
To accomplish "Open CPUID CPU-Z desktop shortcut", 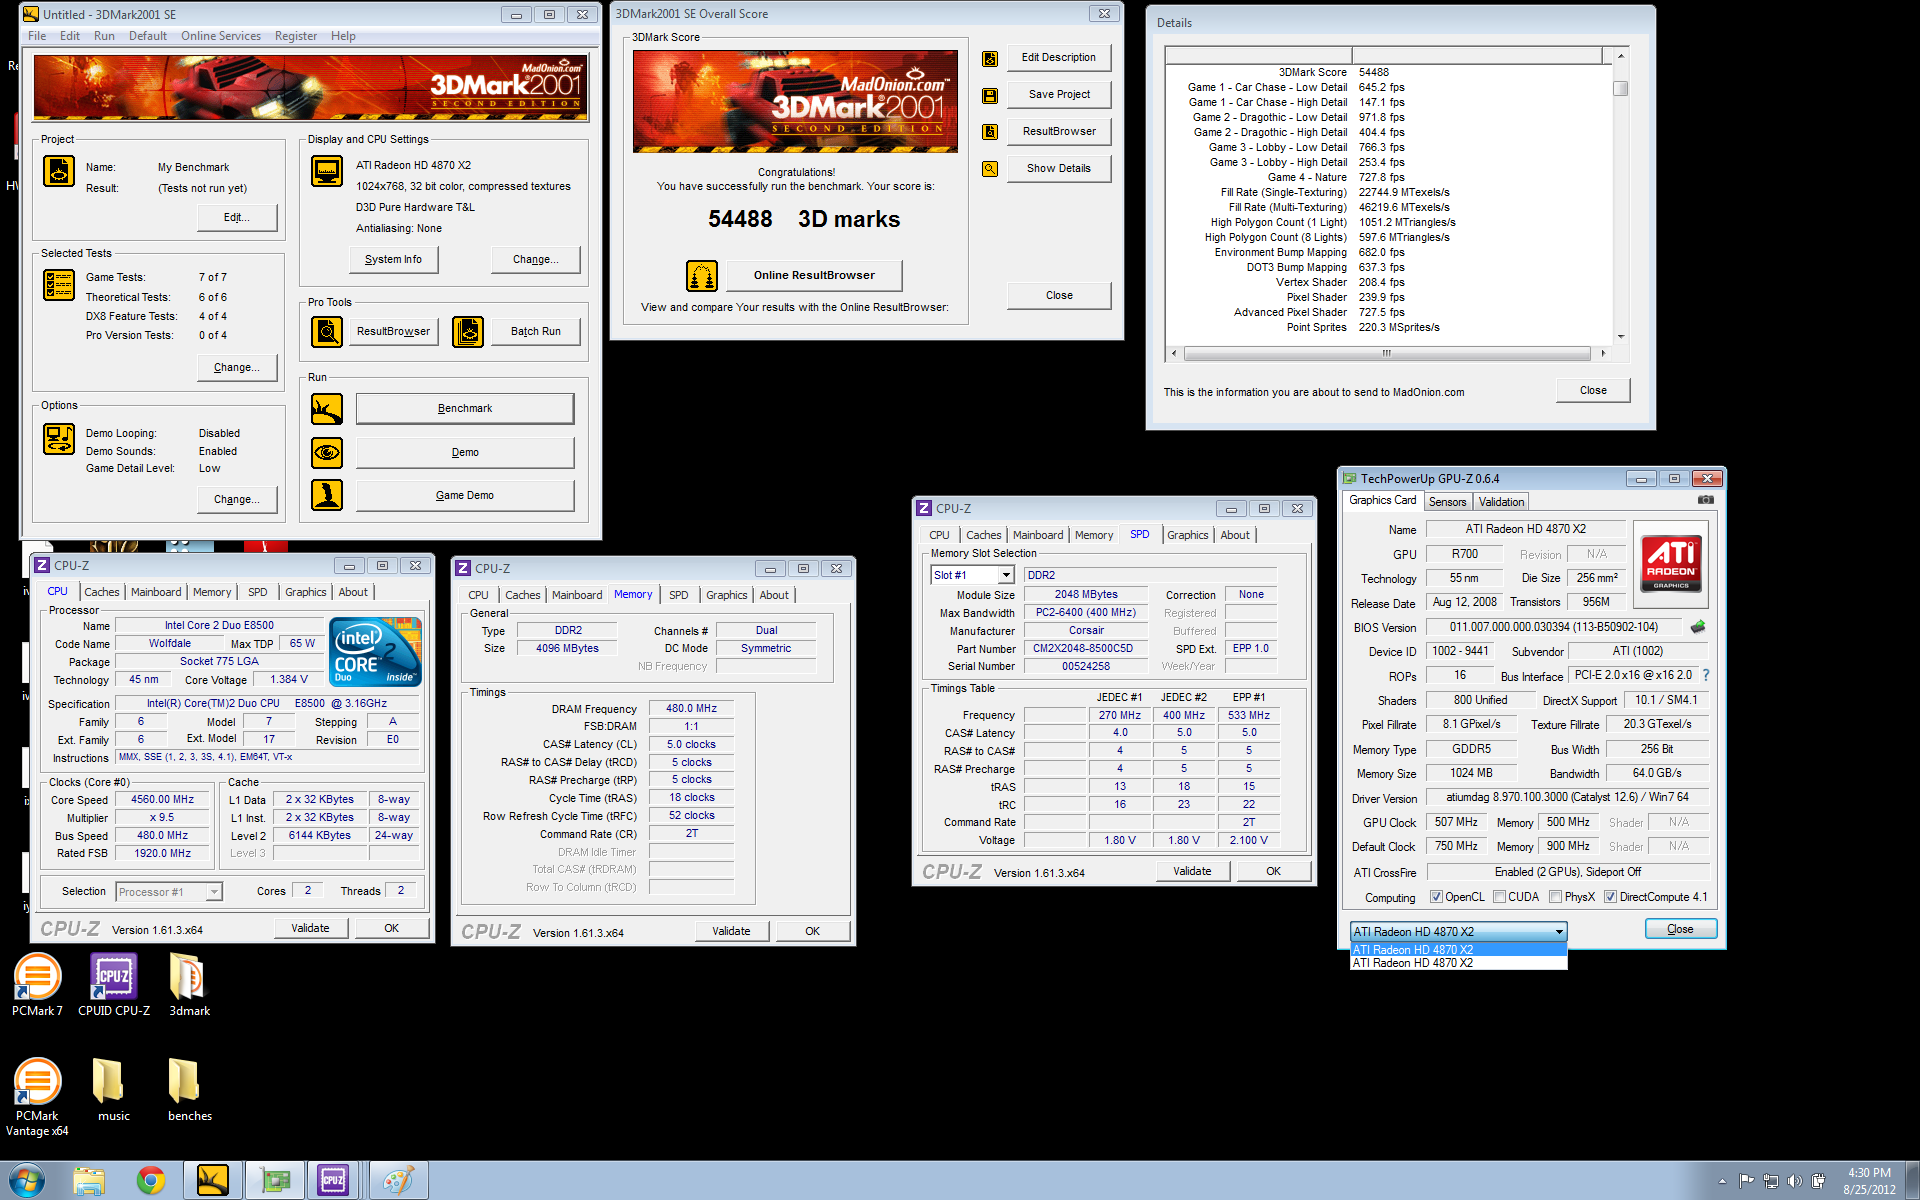I will 114,985.
